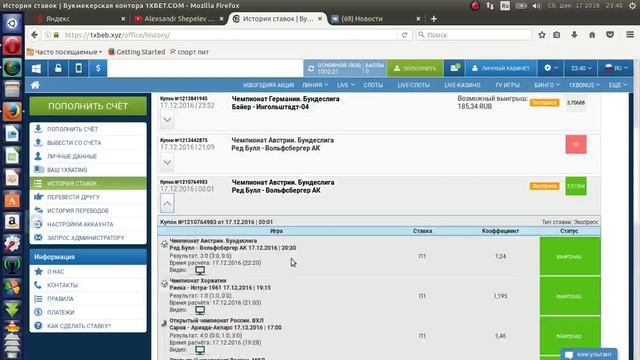This screenshot has width=640, height=360.
Task: Click the Firefox address bar
Action: pyautogui.click(x=229, y=35)
